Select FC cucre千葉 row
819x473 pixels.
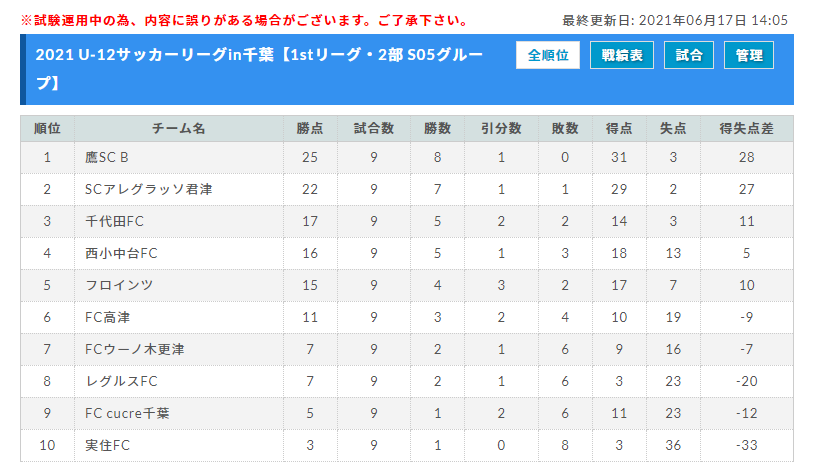point(407,413)
